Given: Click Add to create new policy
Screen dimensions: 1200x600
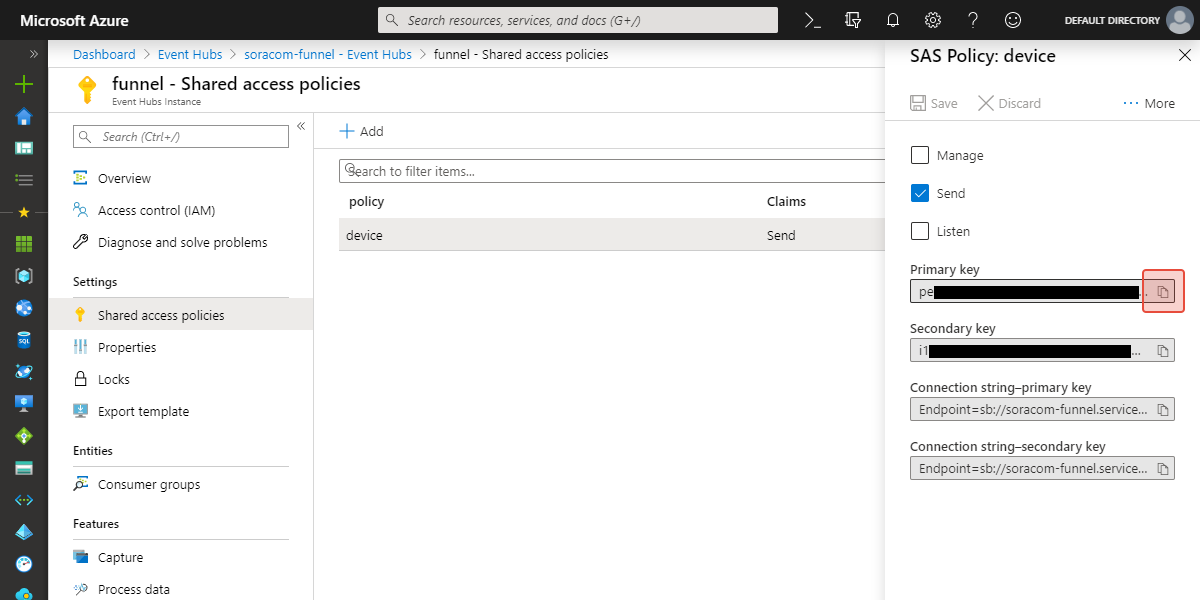Looking at the screenshot, I should (x=361, y=132).
